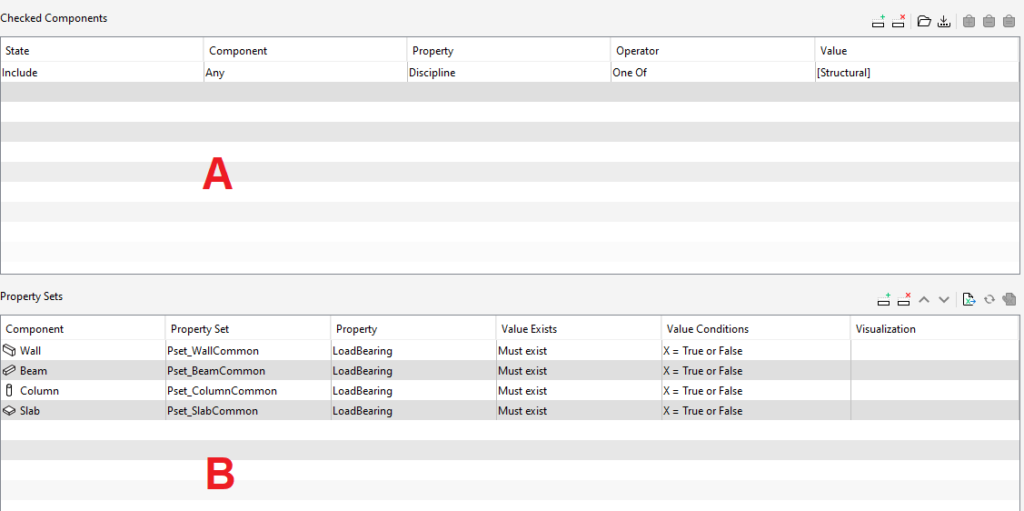Select the Wall component row icon
1024x511 pixels.
[10, 351]
